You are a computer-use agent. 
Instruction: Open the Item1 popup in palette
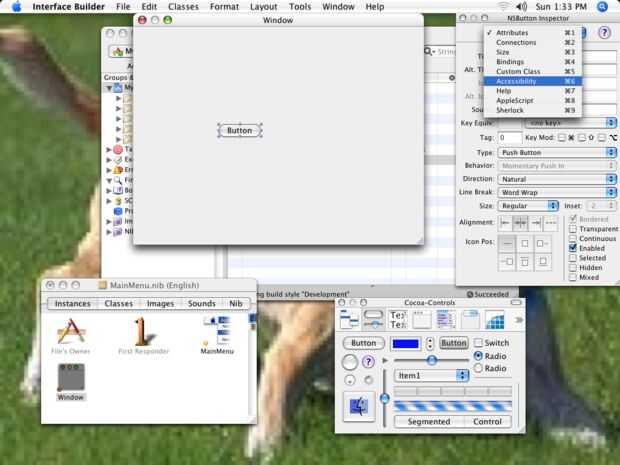tap(431, 375)
